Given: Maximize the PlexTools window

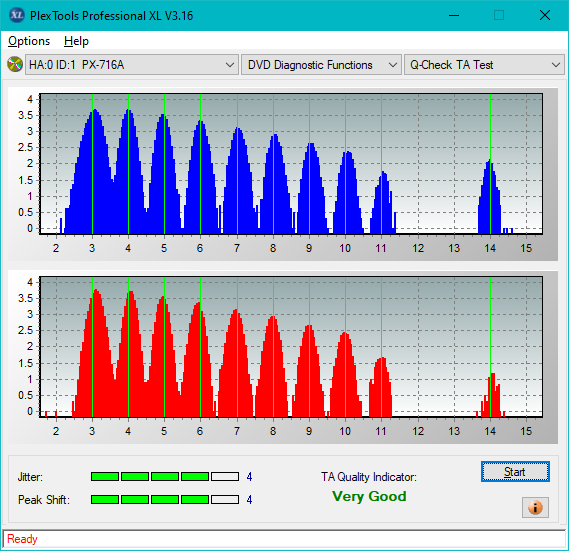Looking at the screenshot, I should click(x=499, y=15).
